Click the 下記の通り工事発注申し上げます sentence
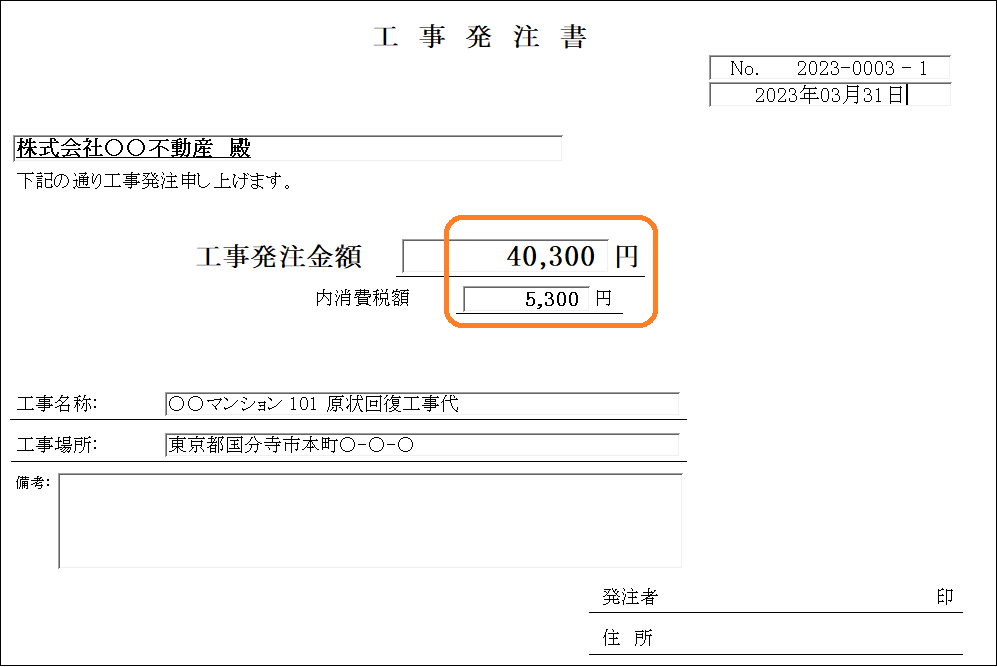 pyautogui.click(x=155, y=182)
